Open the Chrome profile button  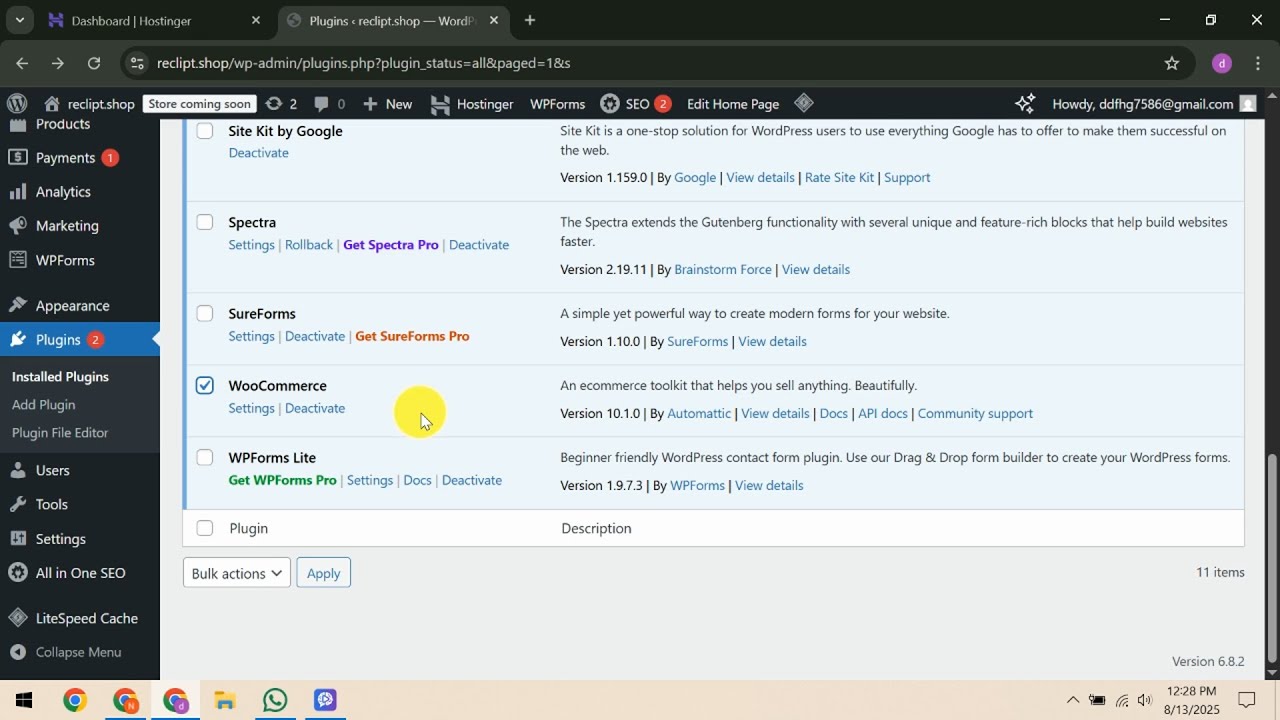[x=1222, y=63]
